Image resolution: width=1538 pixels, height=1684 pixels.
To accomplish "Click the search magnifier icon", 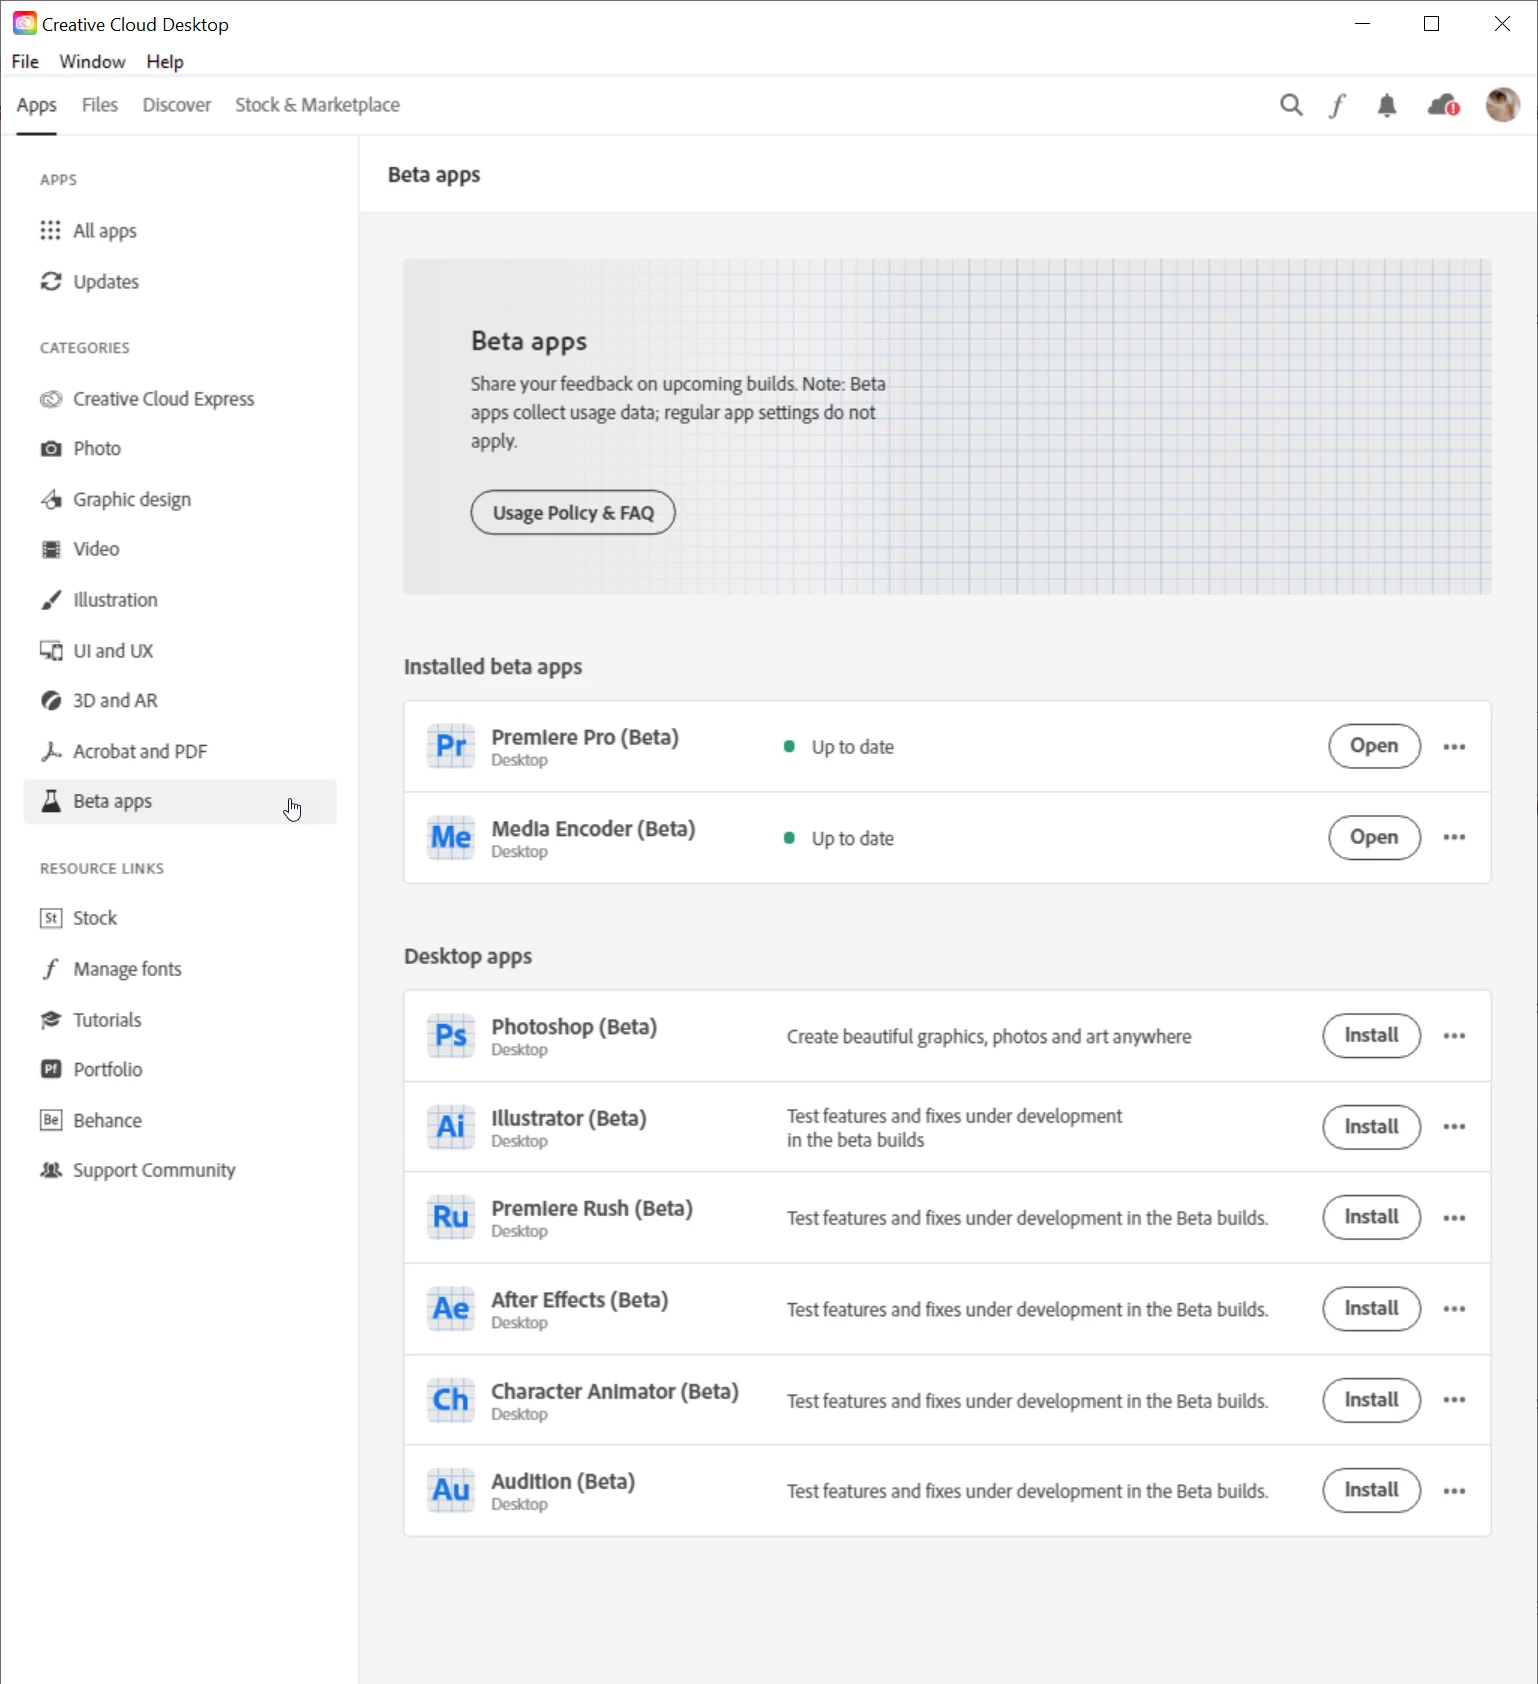I will (1291, 105).
